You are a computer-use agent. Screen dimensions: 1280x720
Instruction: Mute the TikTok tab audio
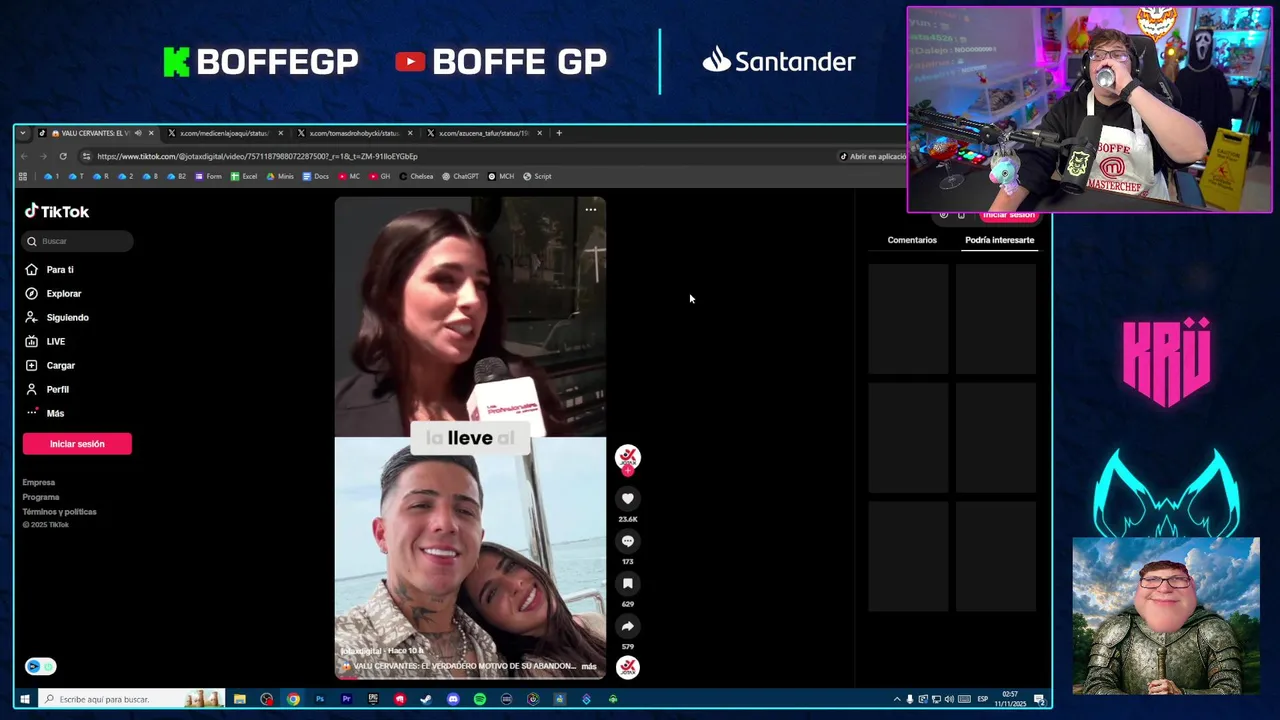point(138,133)
